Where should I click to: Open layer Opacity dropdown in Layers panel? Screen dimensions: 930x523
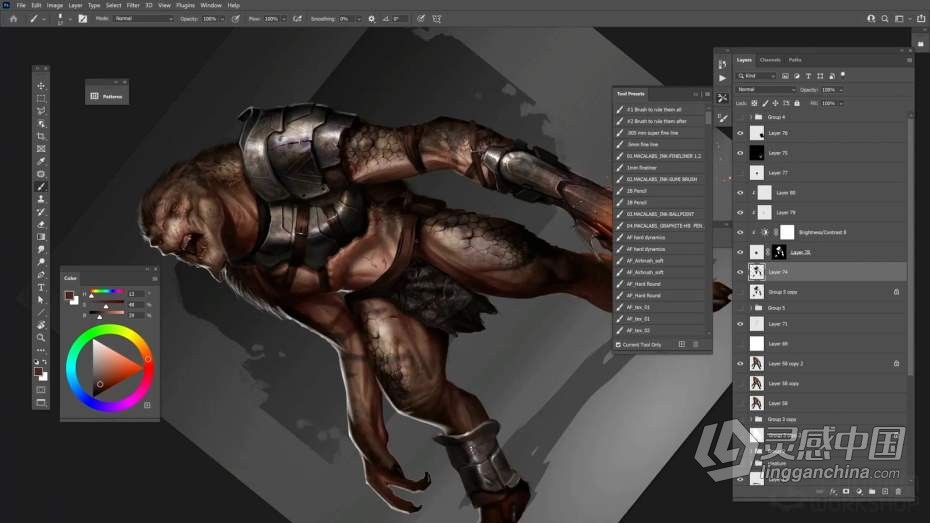click(840, 90)
